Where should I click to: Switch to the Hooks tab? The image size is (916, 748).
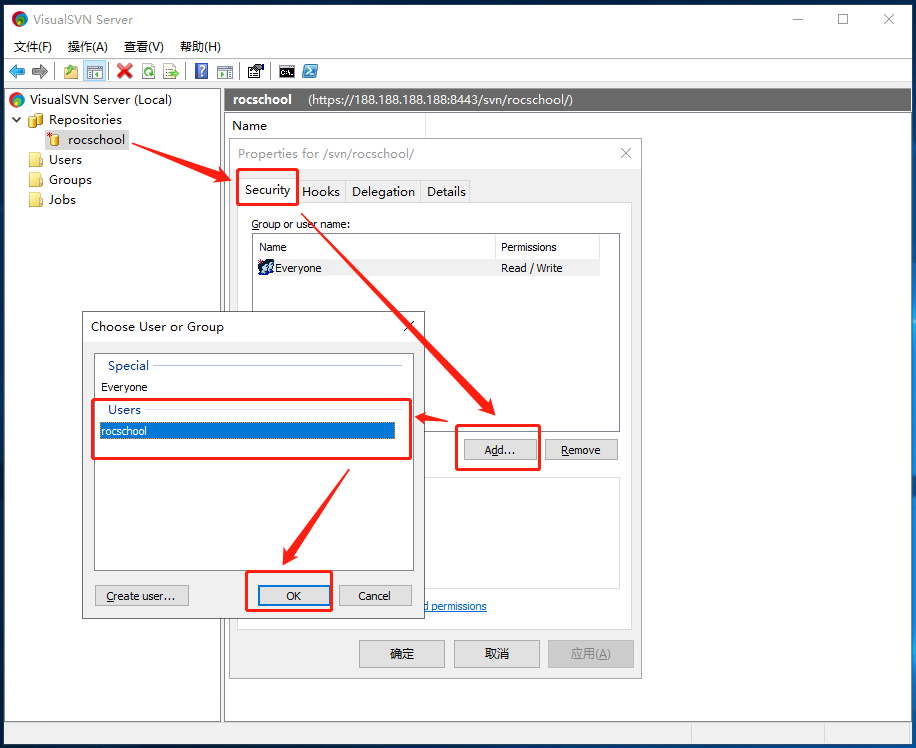tap(321, 192)
